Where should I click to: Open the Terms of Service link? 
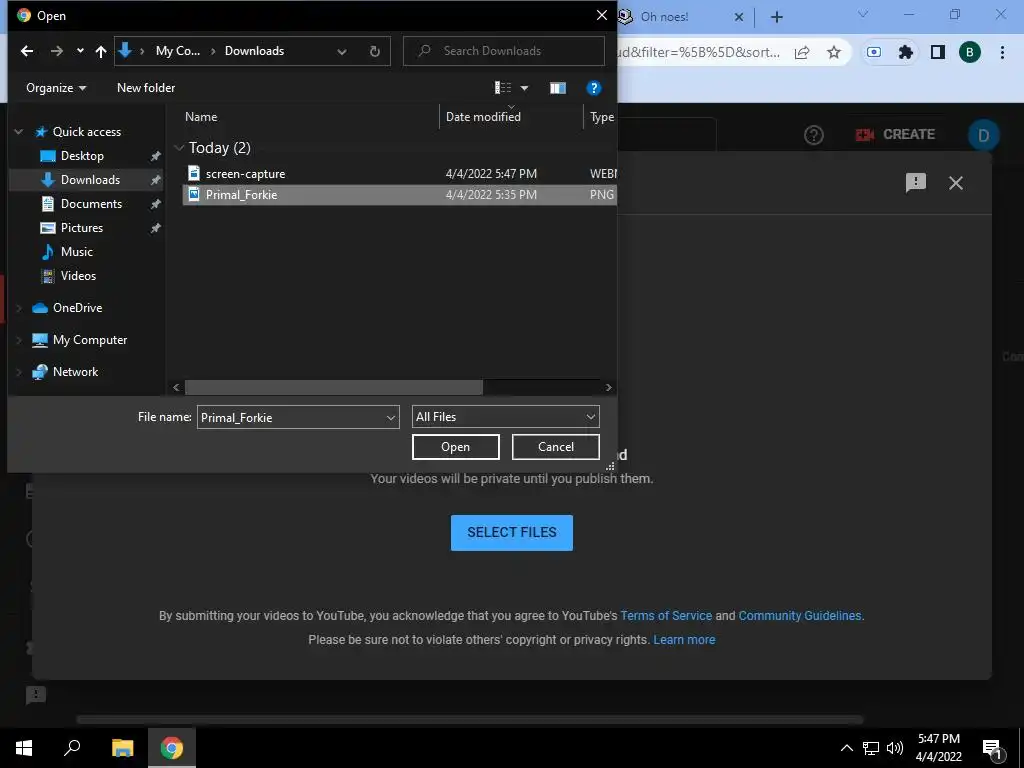(666, 616)
